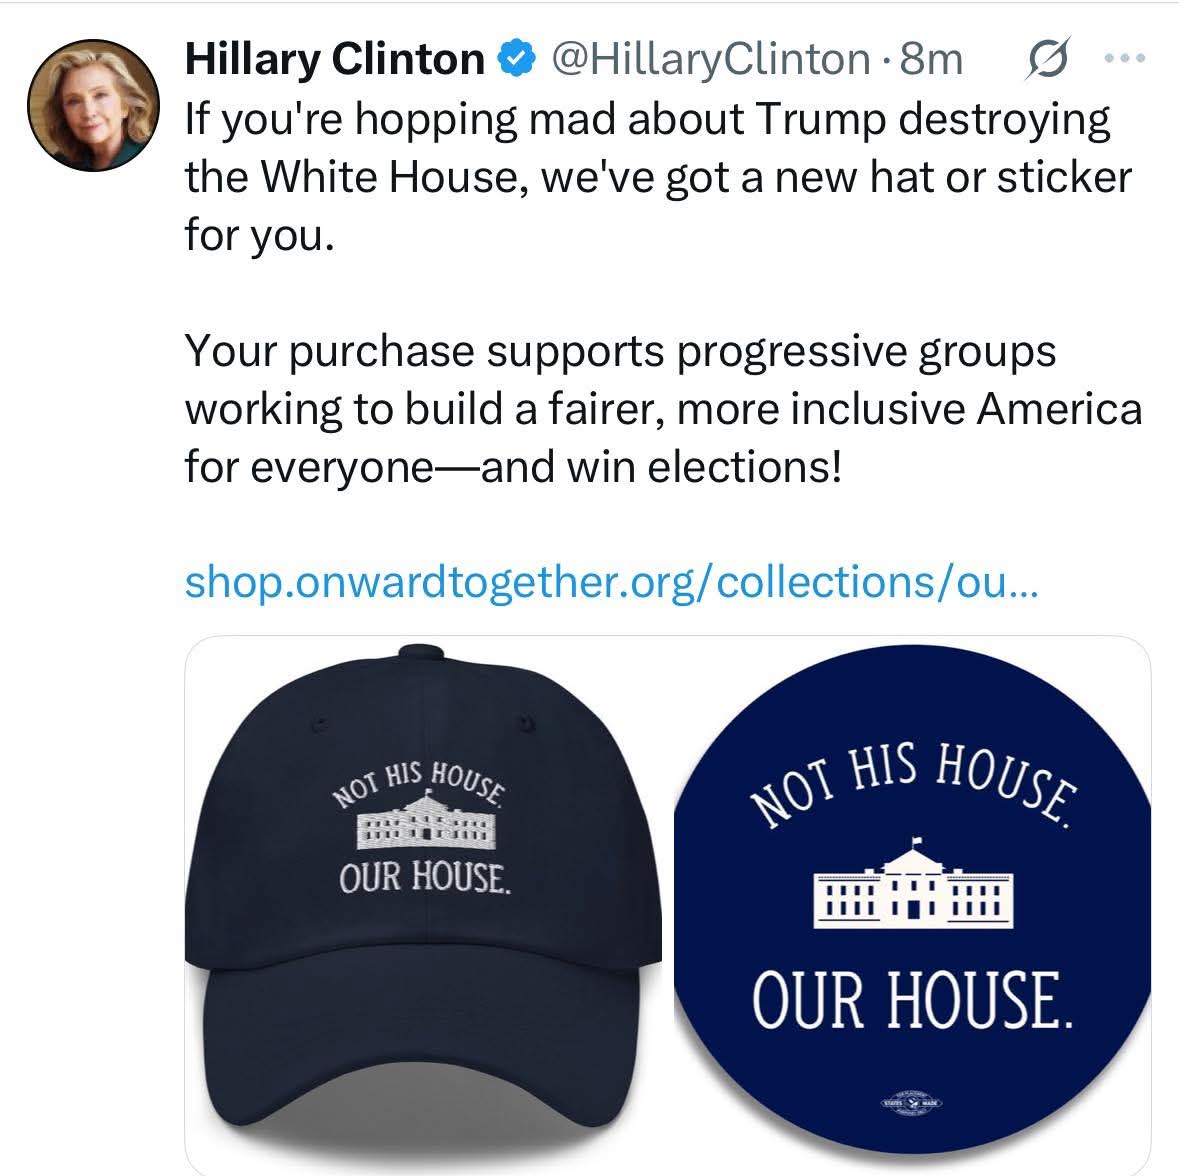Click the White House graphic on sticker
Screen dimensions: 1179x1176
point(914,885)
